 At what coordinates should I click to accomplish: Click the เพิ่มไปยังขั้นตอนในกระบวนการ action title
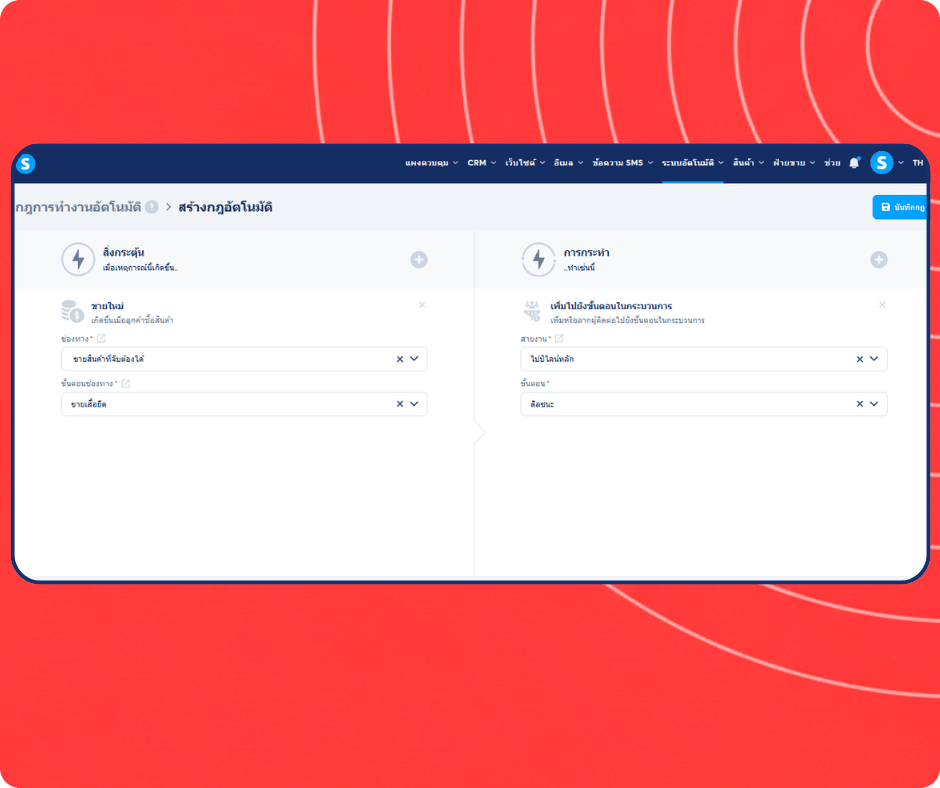pos(611,306)
